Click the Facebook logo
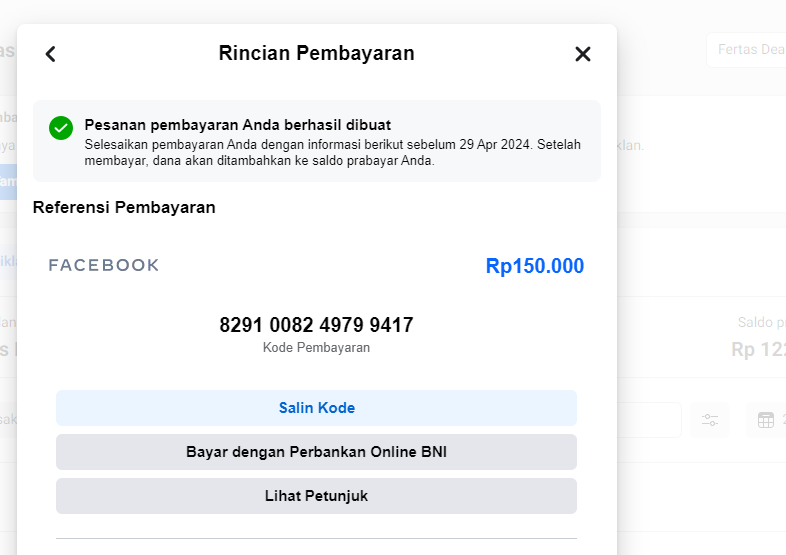The width and height of the screenshot is (786, 555). (x=104, y=265)
